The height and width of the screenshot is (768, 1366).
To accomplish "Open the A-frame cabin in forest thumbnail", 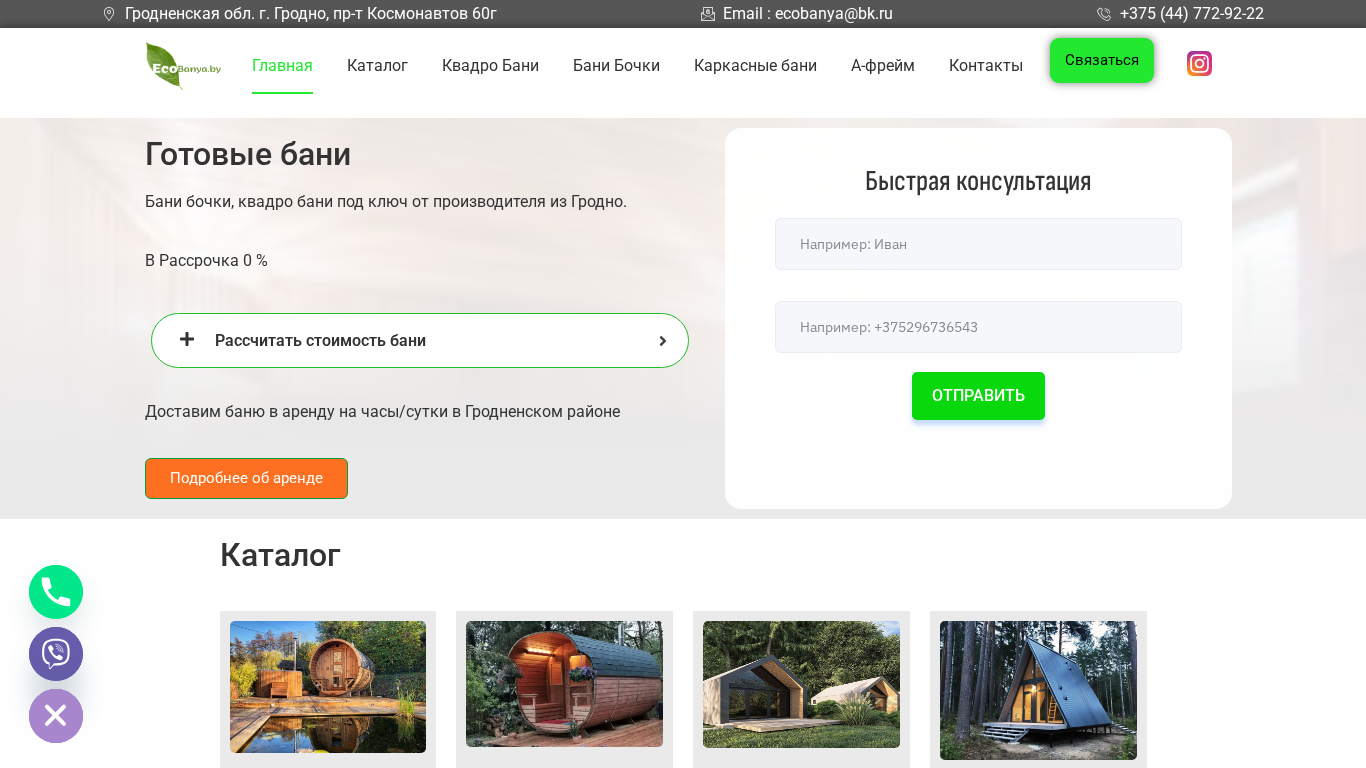I will point(1038,690).
